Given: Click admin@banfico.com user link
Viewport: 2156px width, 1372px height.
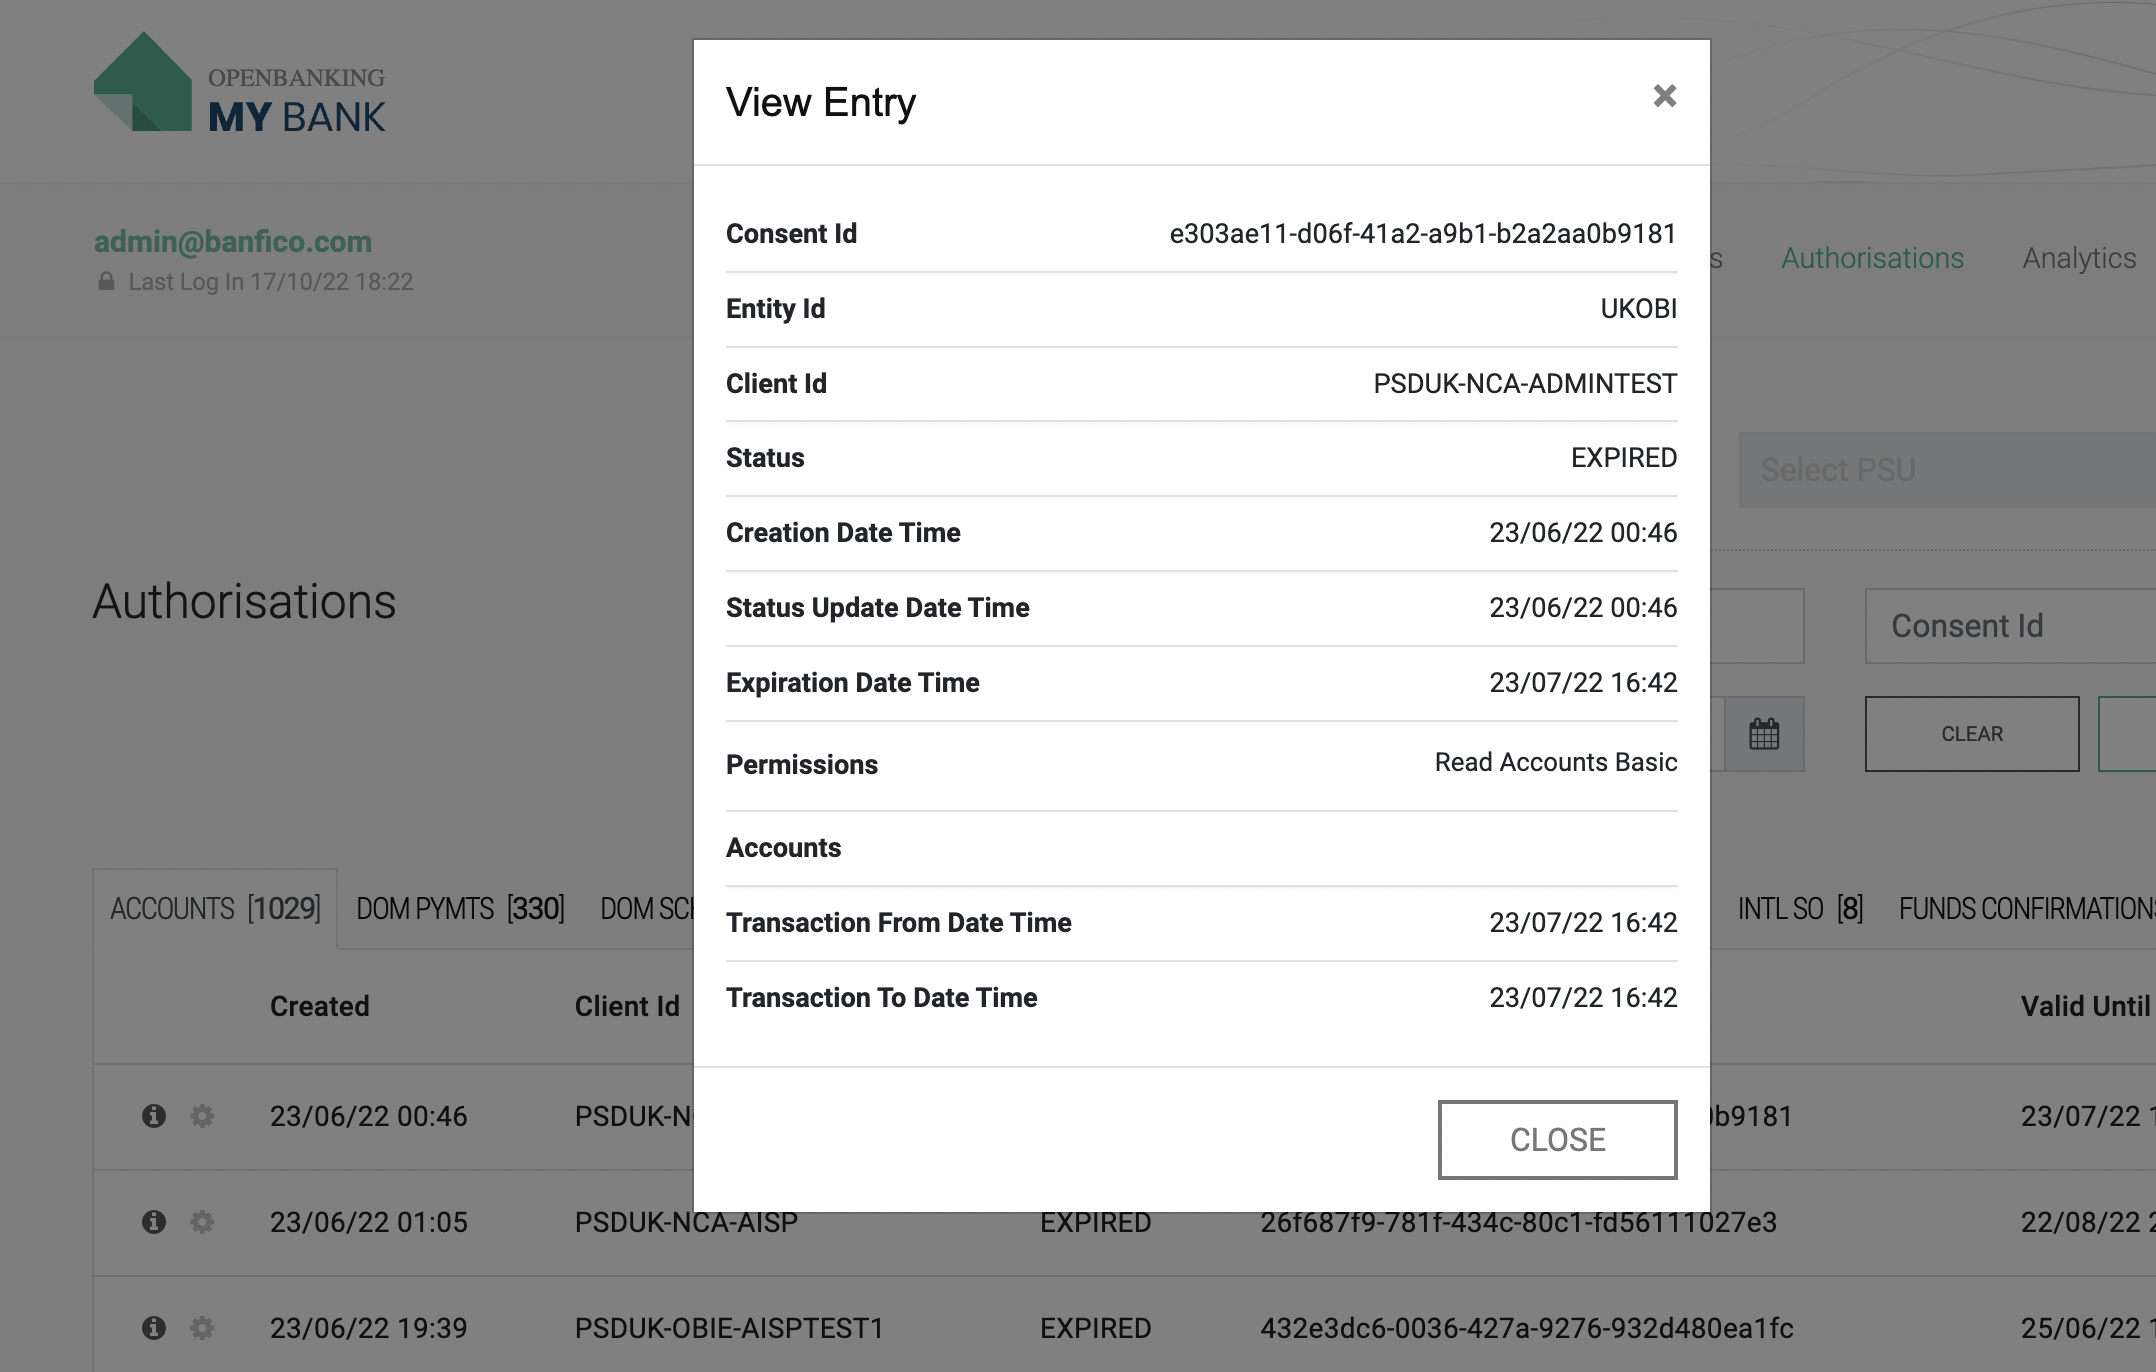Looking at the screenshot, I should (232, 241).
